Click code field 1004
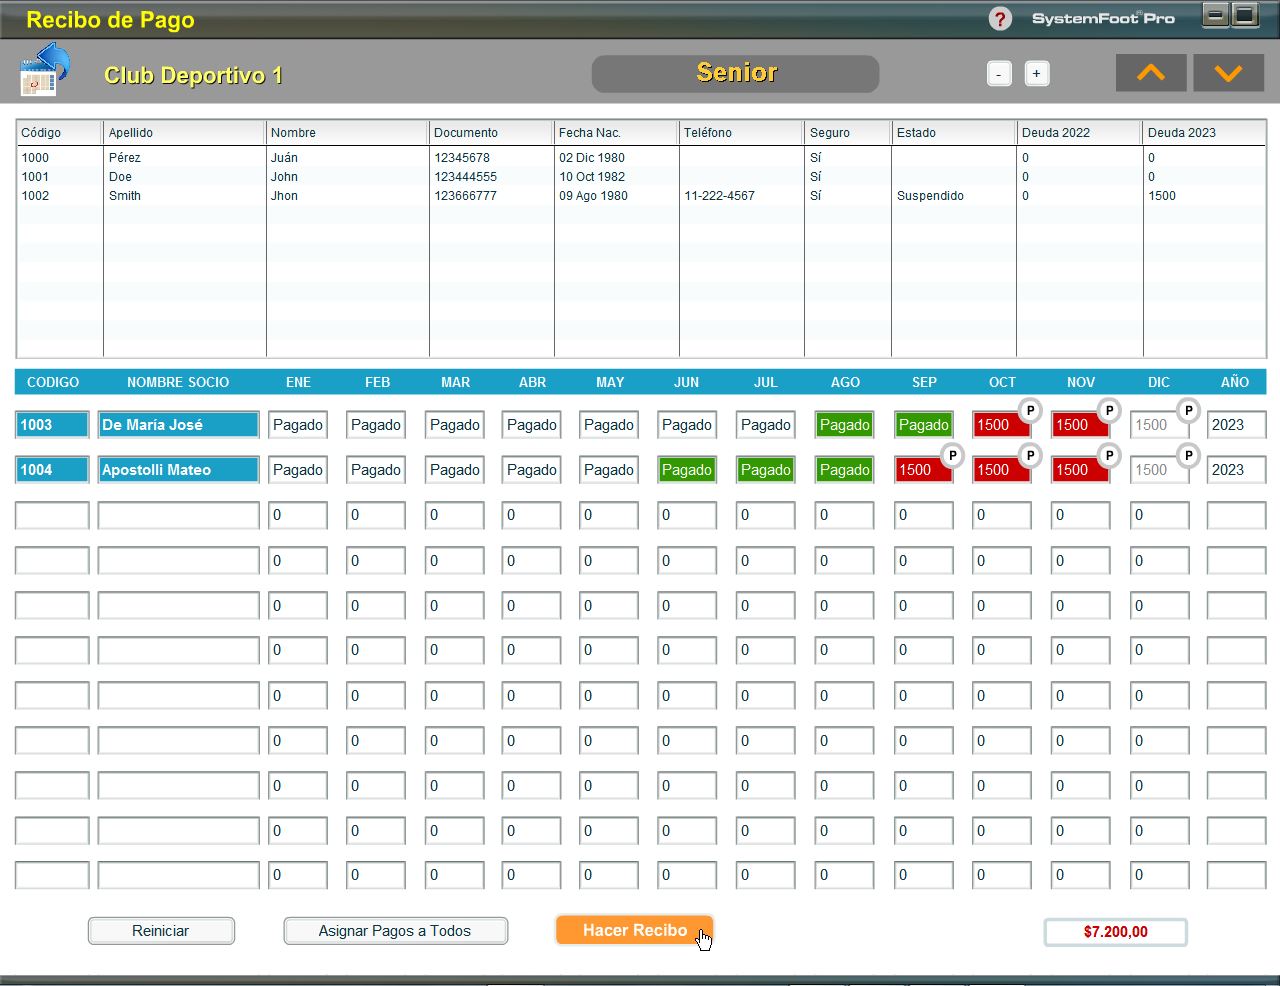 click(x=52, y=470)
